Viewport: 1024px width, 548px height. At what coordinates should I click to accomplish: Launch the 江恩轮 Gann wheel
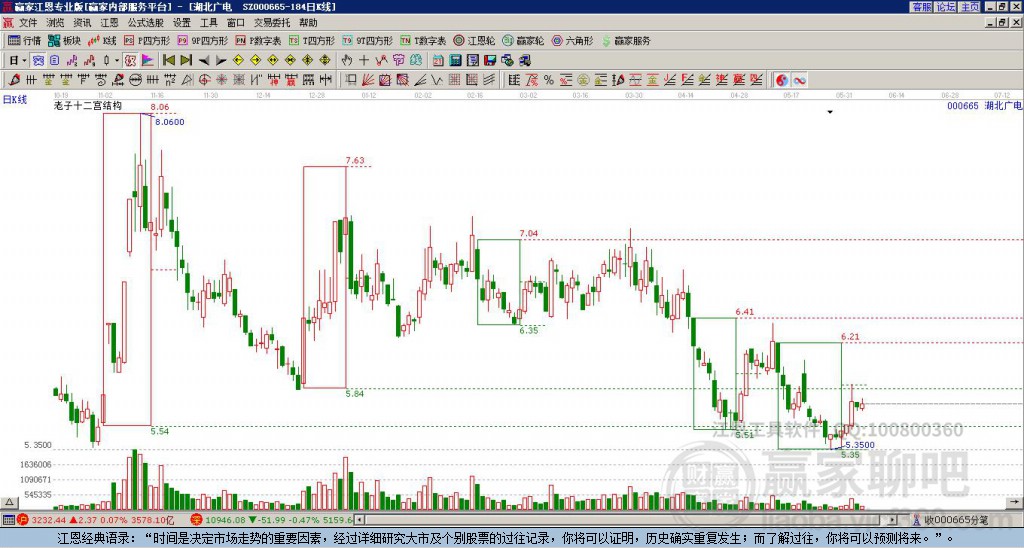pos(474,40)
